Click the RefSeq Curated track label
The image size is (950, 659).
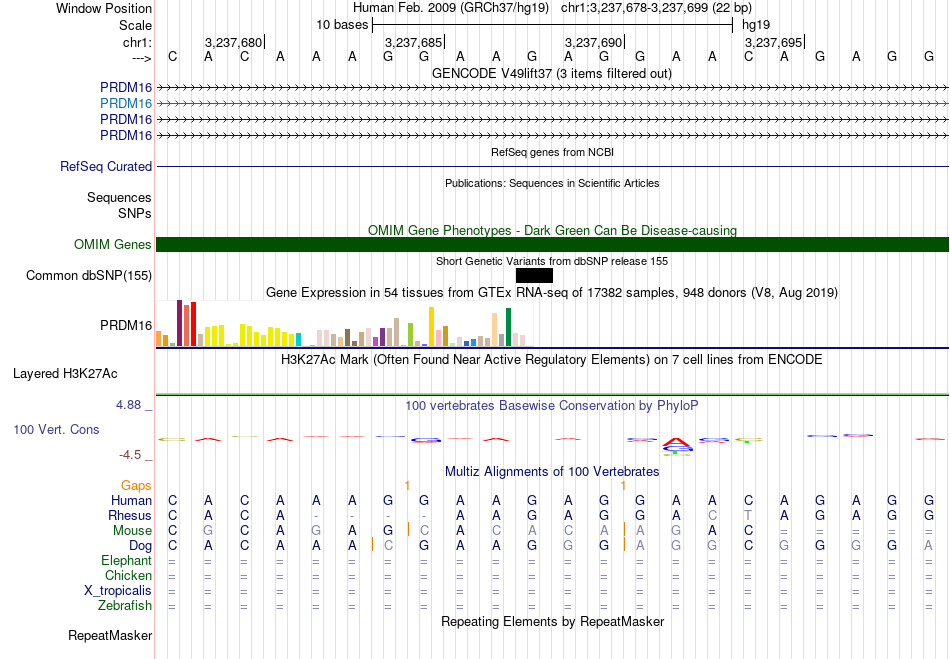(106, 166)
